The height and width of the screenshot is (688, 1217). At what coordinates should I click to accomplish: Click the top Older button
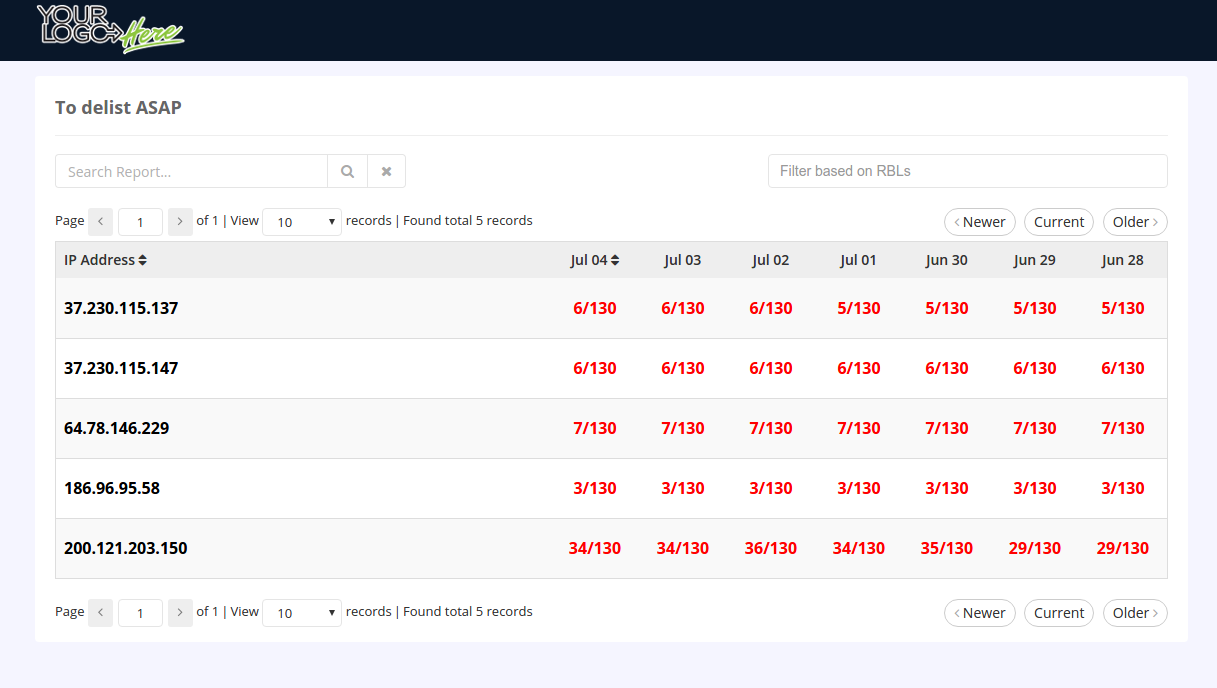pos(1135,222)
